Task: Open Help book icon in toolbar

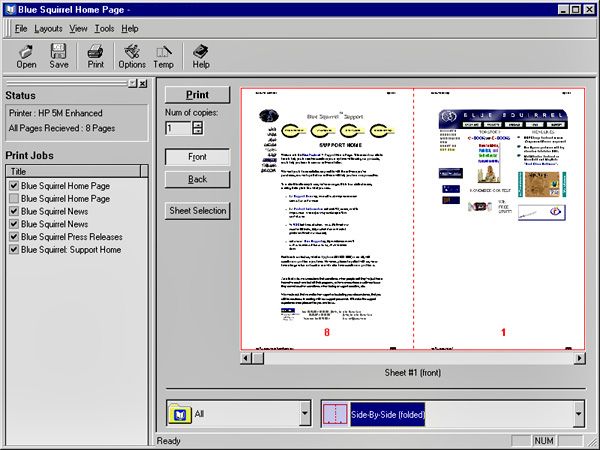Action: (x=201, y=51)
